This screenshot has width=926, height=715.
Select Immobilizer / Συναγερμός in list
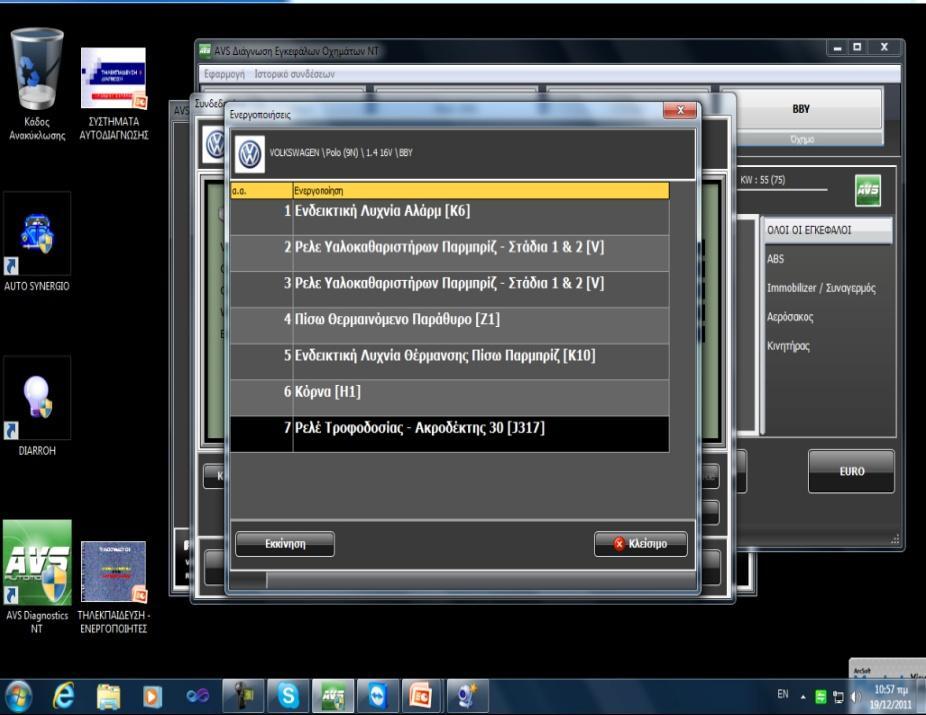coord(821,288)
